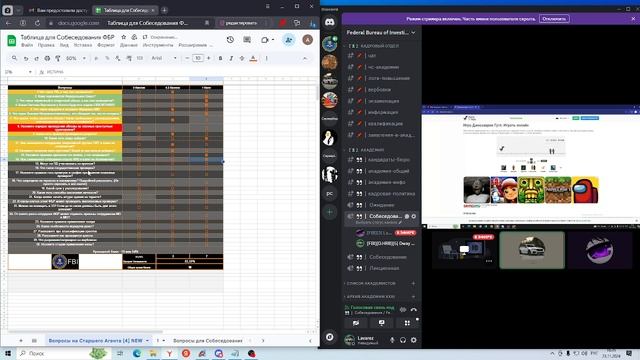
Task: Open version history clock icon in Sheets
Action: tap(230, 40)
